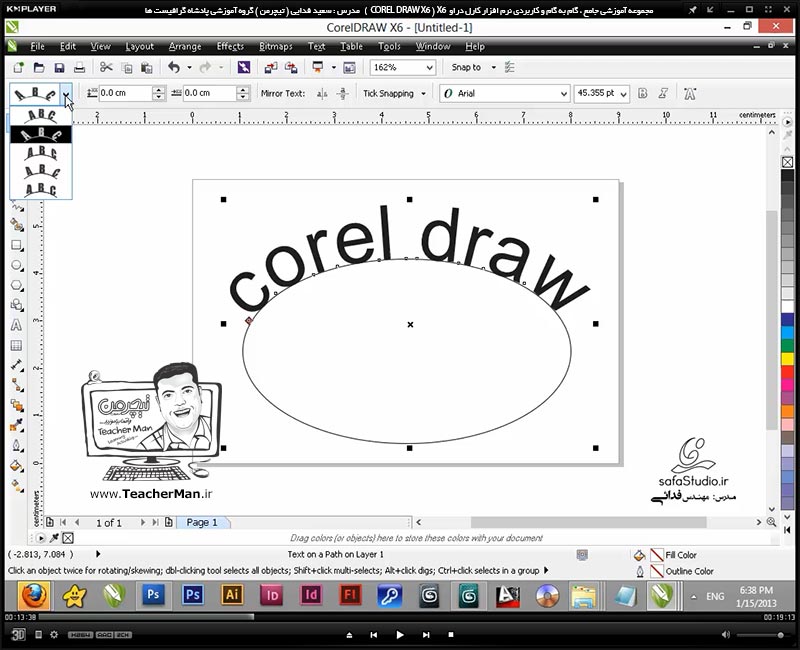Expand the Undo history arrow
The image size is (800, 650).
(189, 67)
